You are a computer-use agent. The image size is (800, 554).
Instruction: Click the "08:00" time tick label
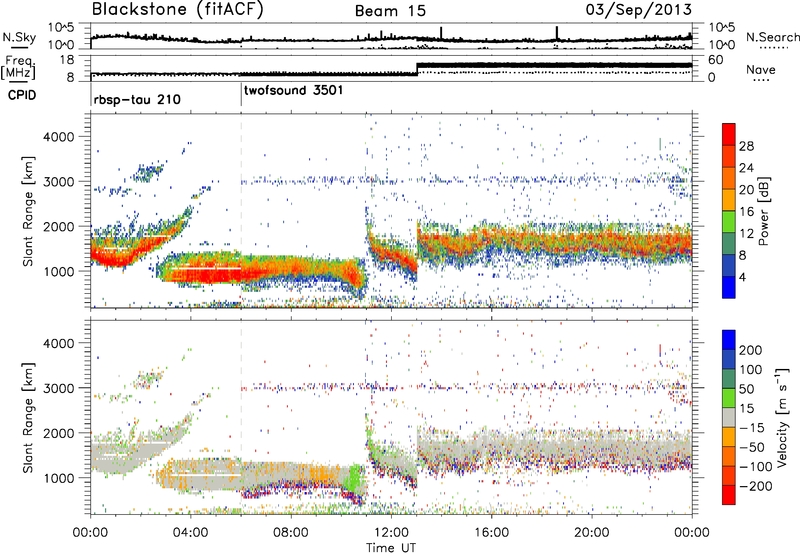[x=291, y=533]
